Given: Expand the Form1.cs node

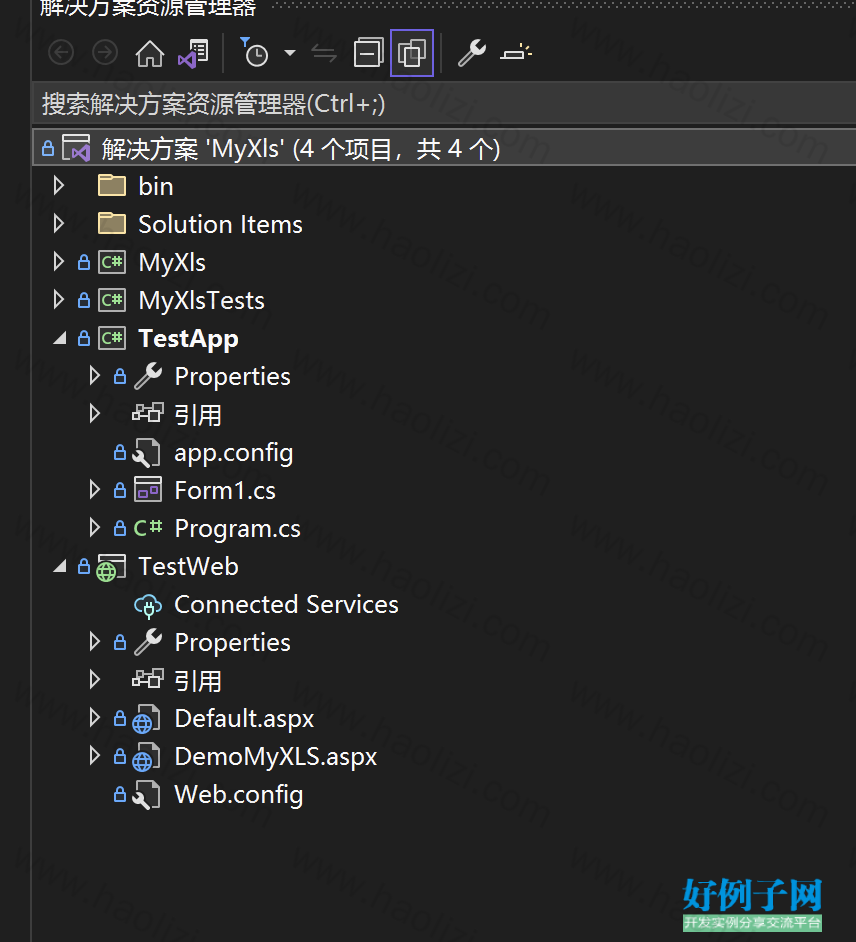Looking at the screenshot, I should tap(95, 490).
